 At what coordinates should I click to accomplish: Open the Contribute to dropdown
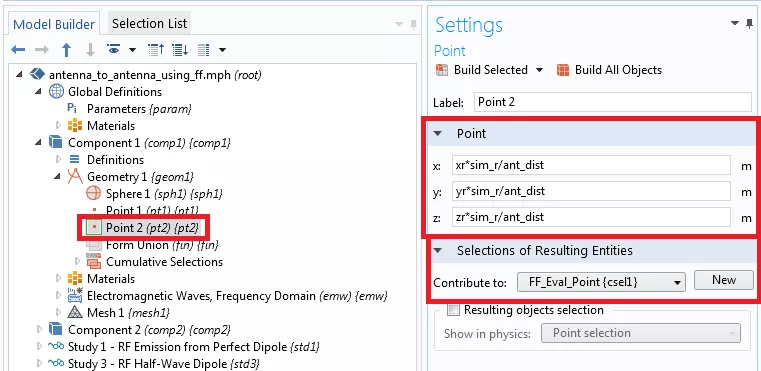(x=601, y=282)
